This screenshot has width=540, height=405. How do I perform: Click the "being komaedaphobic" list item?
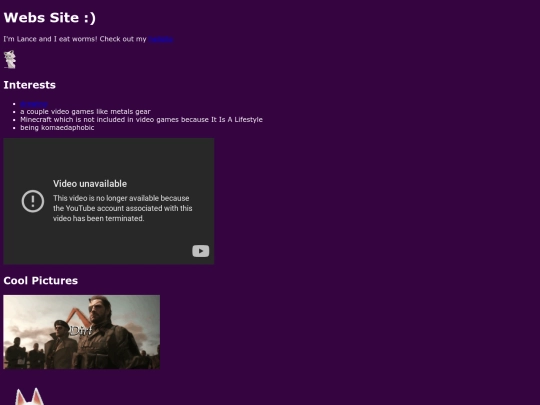click(57, 127)
